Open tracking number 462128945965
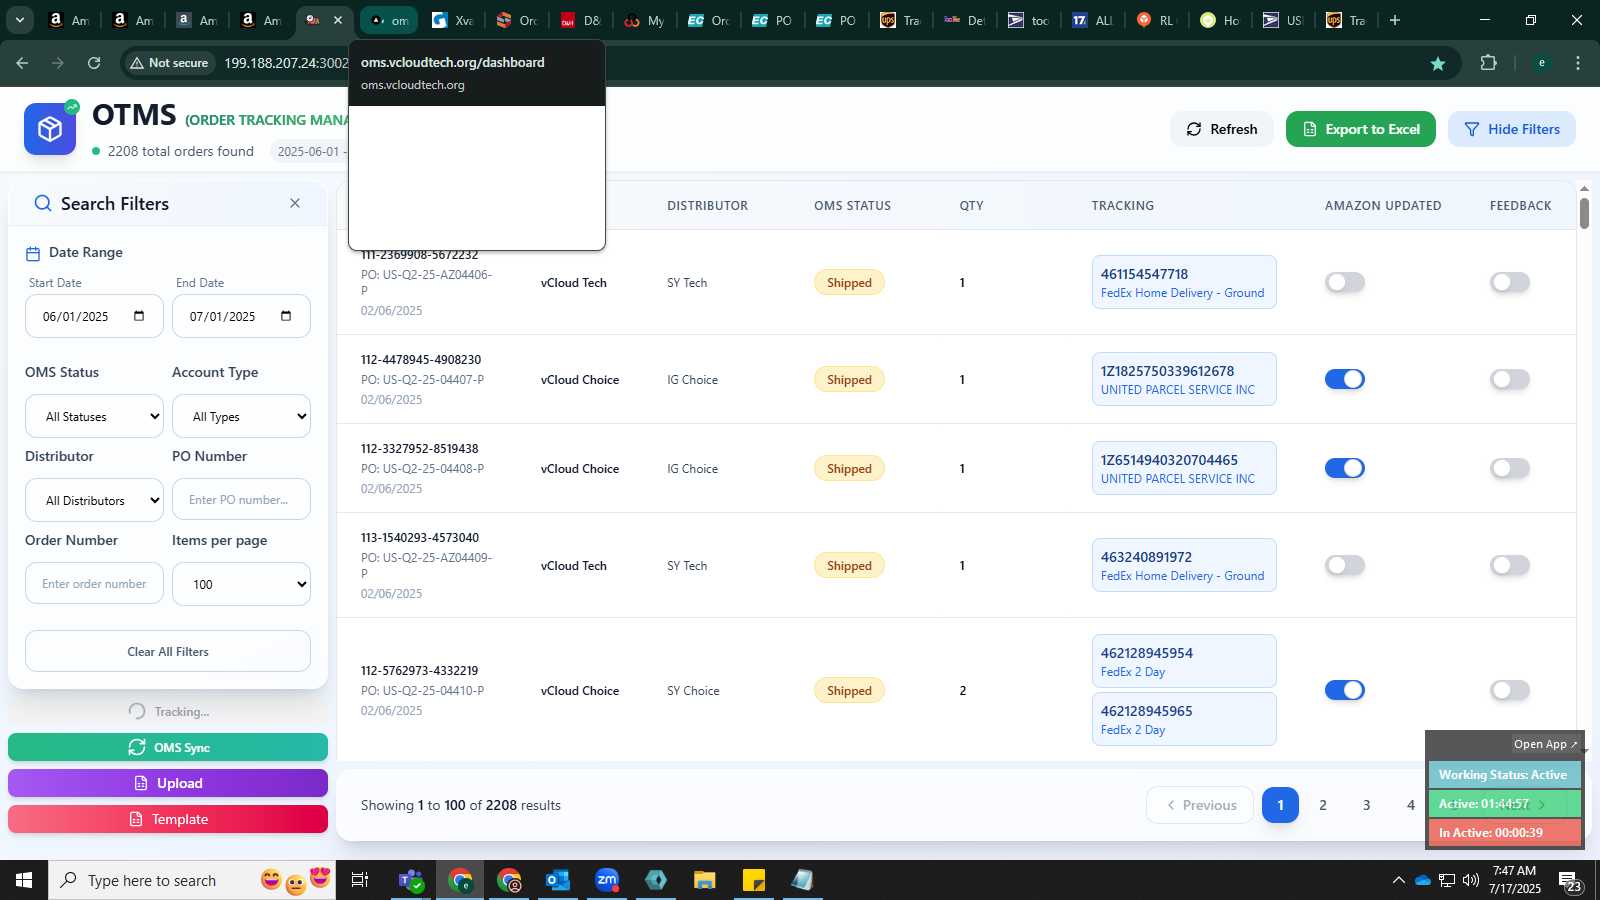Screen dimensions: 1600x900 (1146, 711)
